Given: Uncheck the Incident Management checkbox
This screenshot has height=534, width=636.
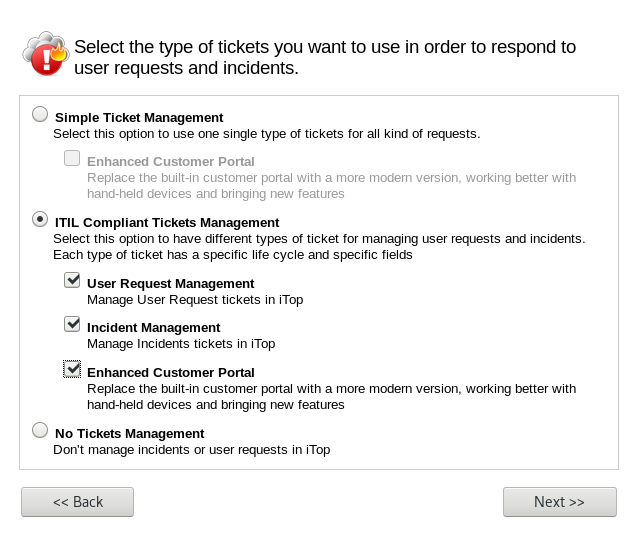Looking at the screenshot, I should pyautogui.click(x=72, y=325).
